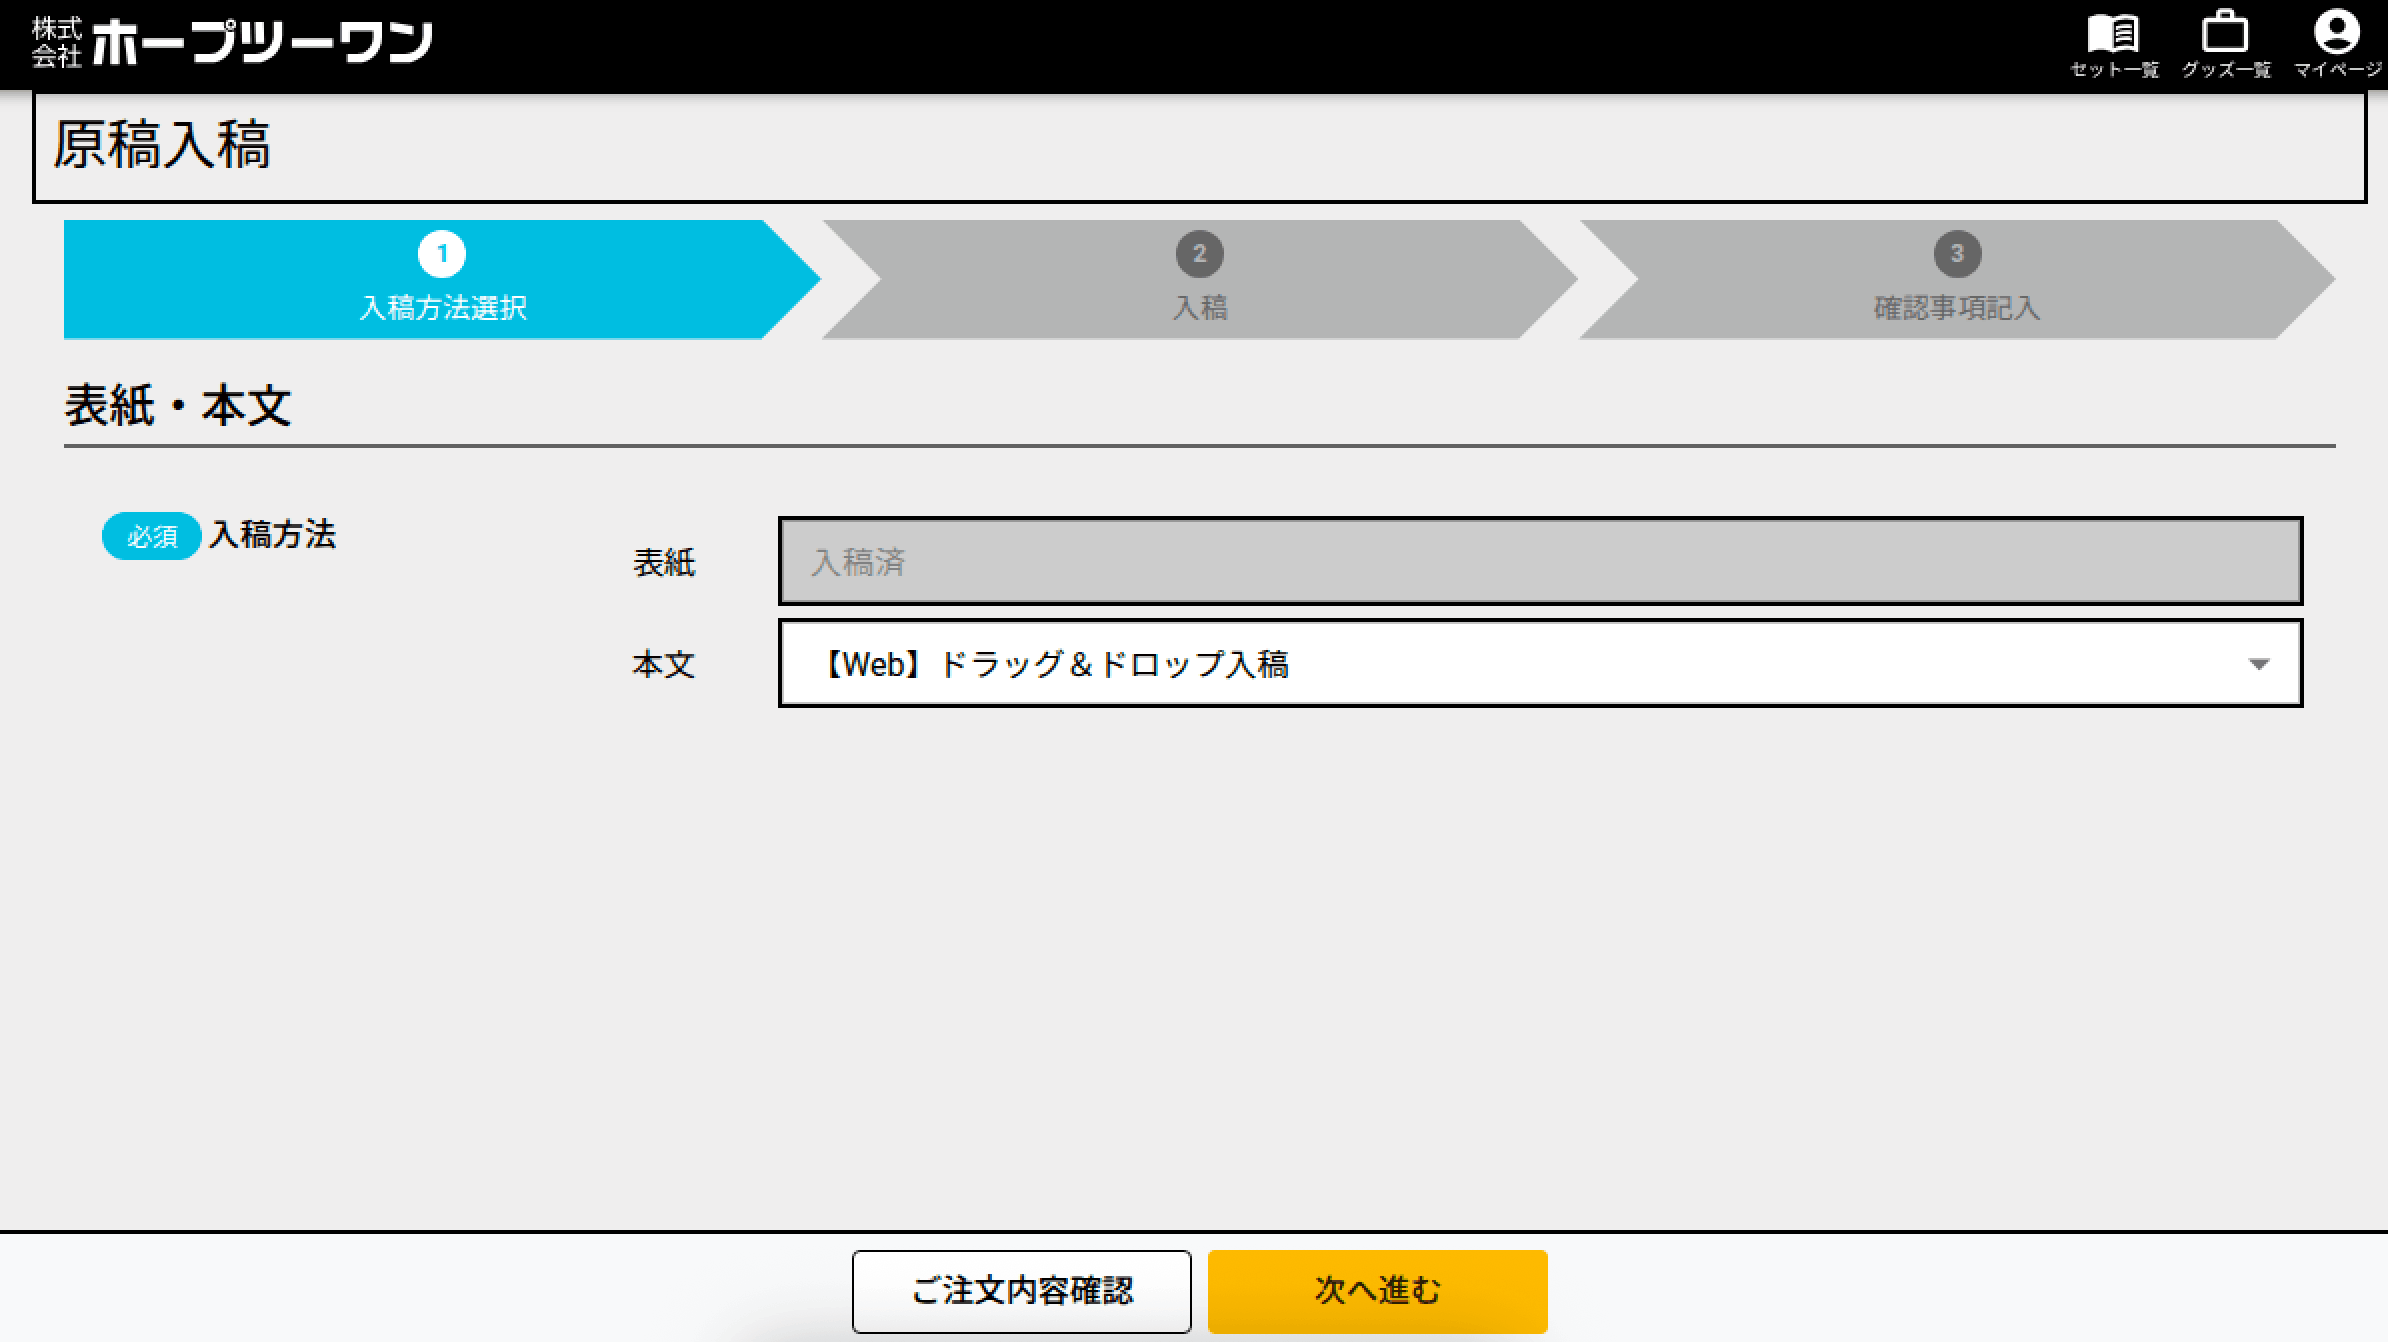Image resolution: width=2388 pixels, height=1342 pixels.
Task: Click the step 2 circle icon
Action: point(1199,254)
